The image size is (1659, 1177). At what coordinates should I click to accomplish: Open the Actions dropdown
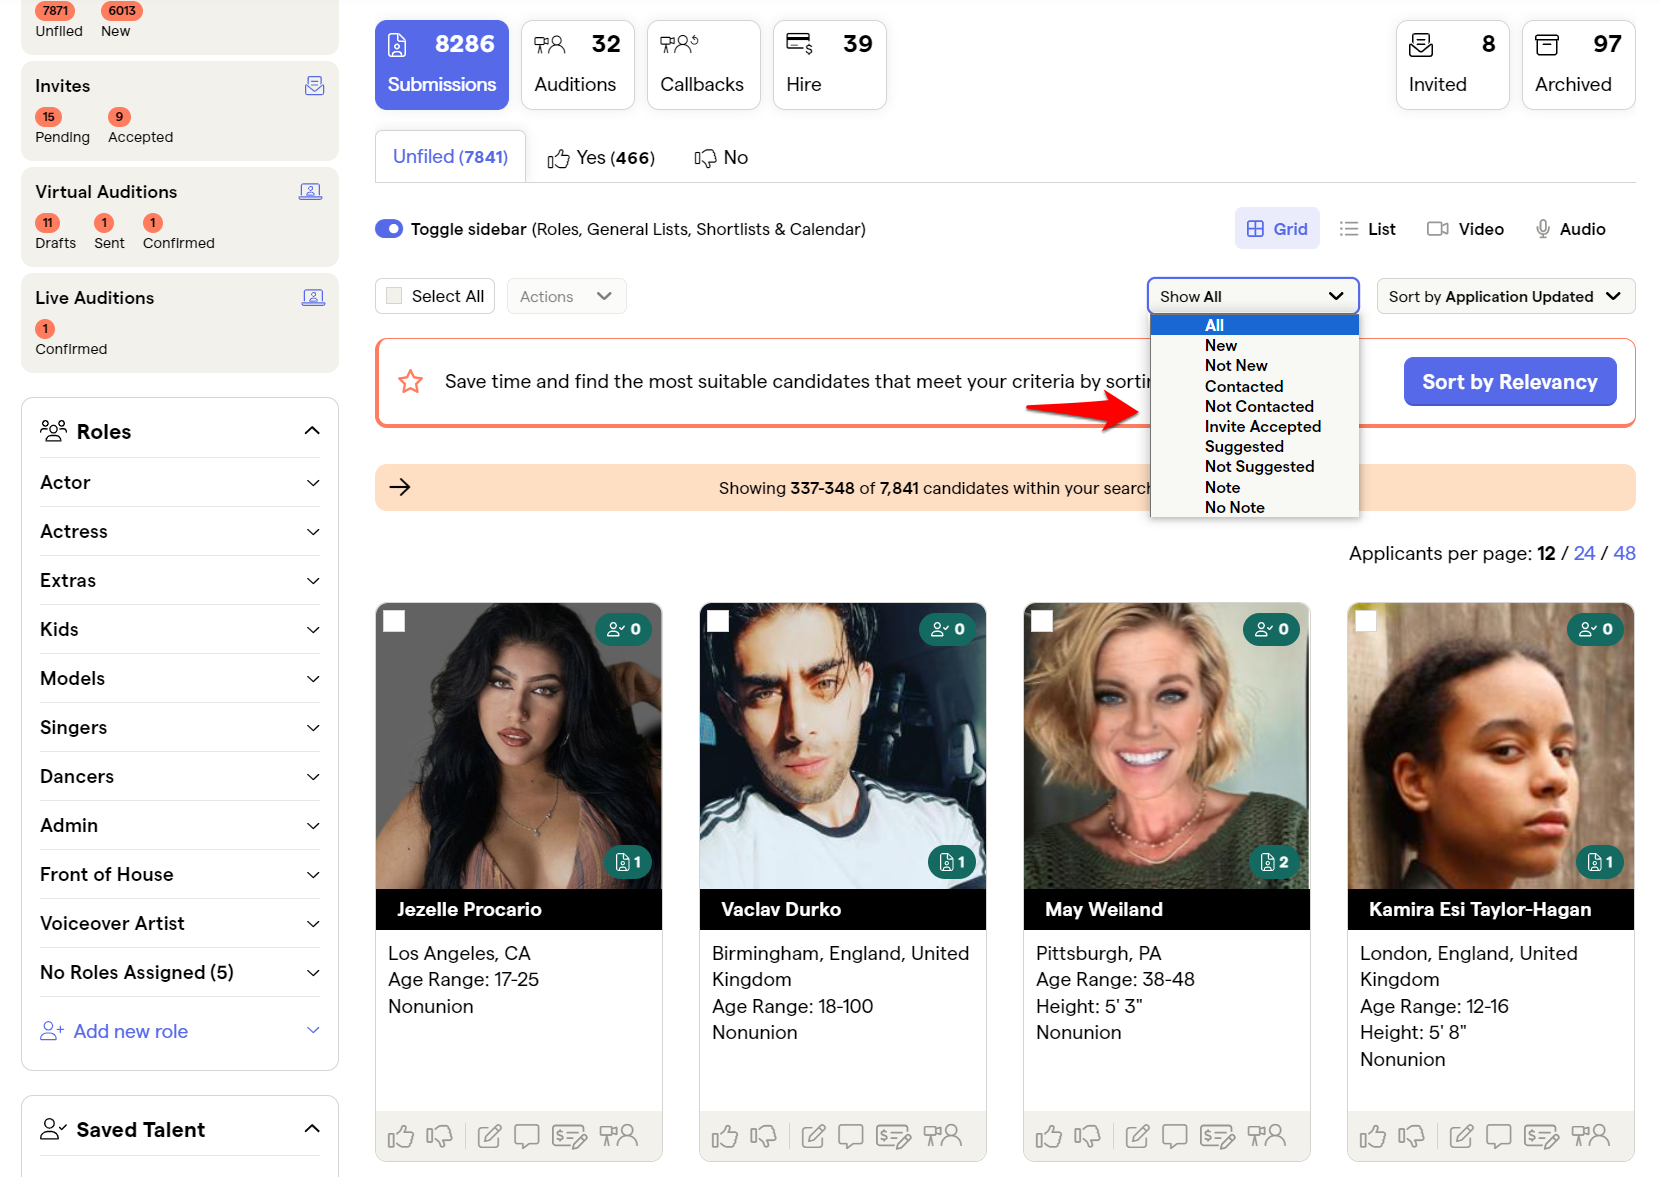pos(566,296)
